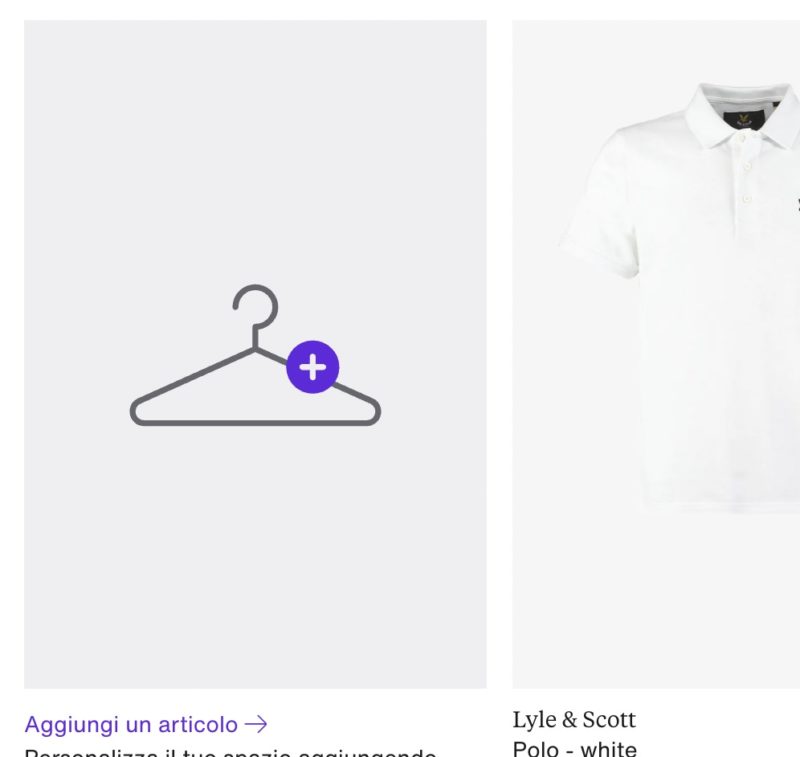Click the empty gray area below the hanger

[x=255, y=556]
